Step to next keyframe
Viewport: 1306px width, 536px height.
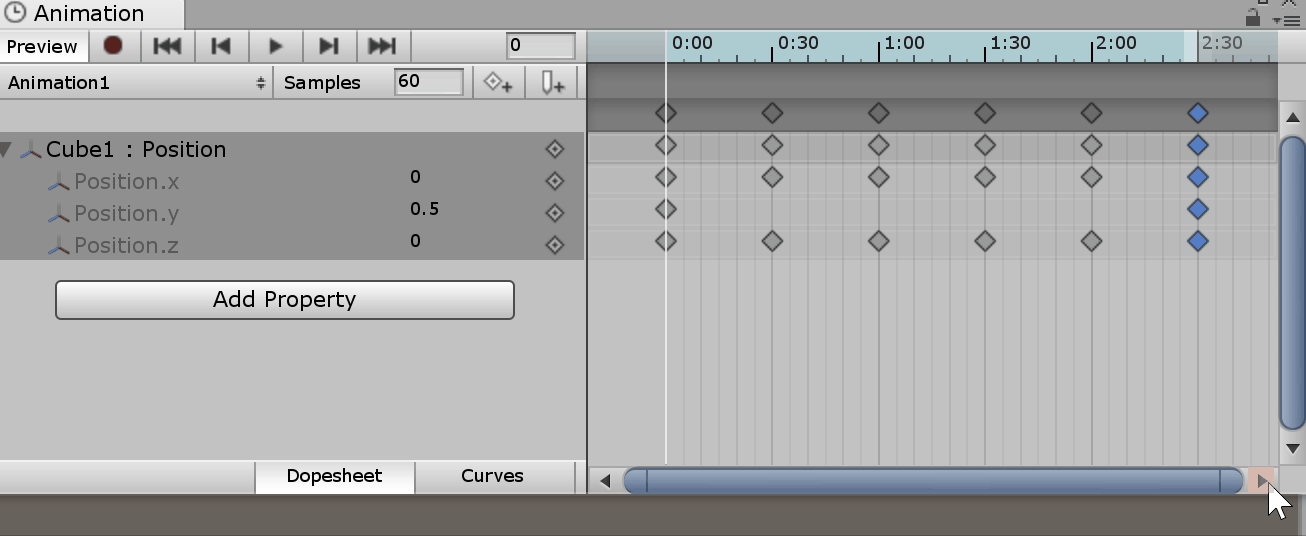pyautogui.click(x=328, y=46)
